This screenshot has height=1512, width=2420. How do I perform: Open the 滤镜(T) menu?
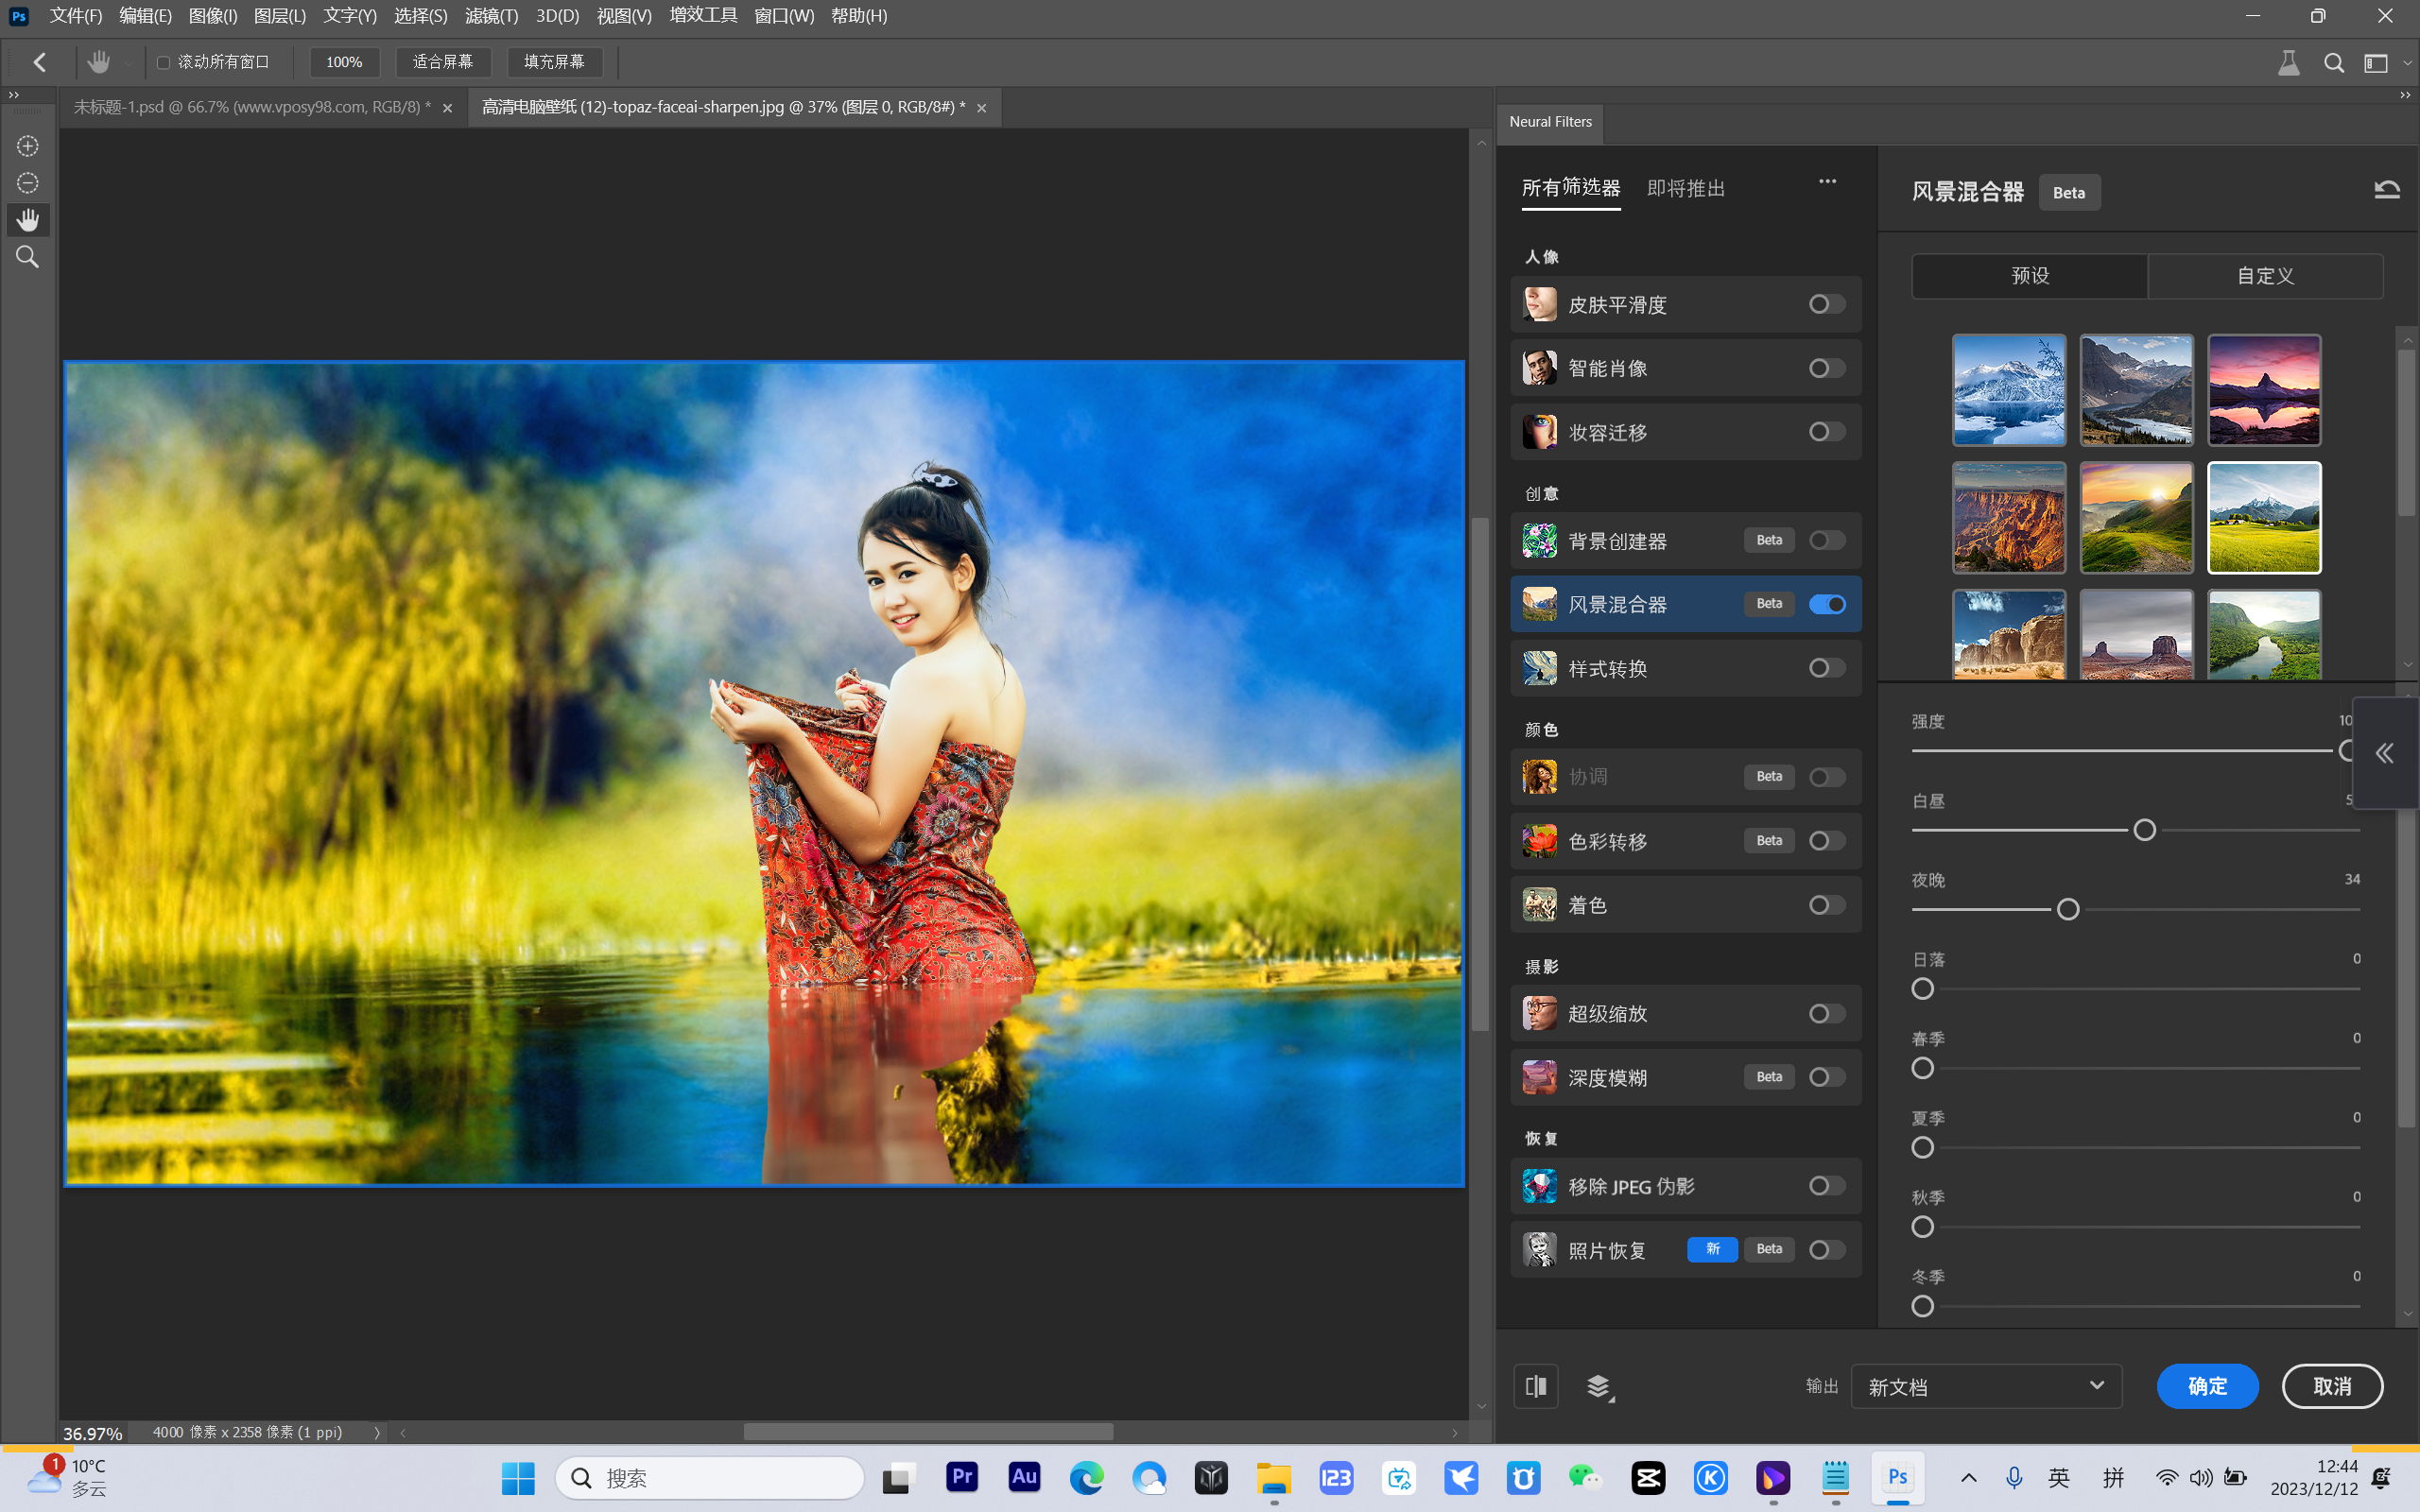tap(491, 16)
